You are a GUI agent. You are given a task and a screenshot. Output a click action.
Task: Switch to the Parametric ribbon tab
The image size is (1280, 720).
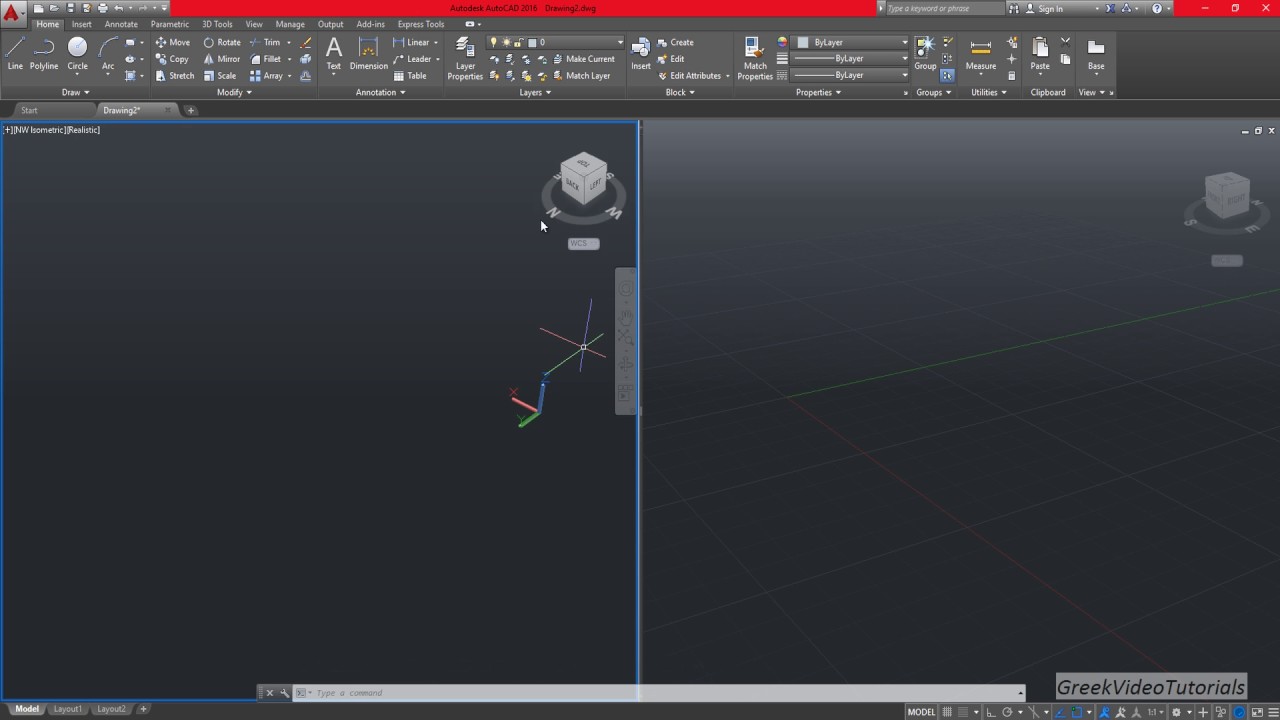[x=170, y=24]
